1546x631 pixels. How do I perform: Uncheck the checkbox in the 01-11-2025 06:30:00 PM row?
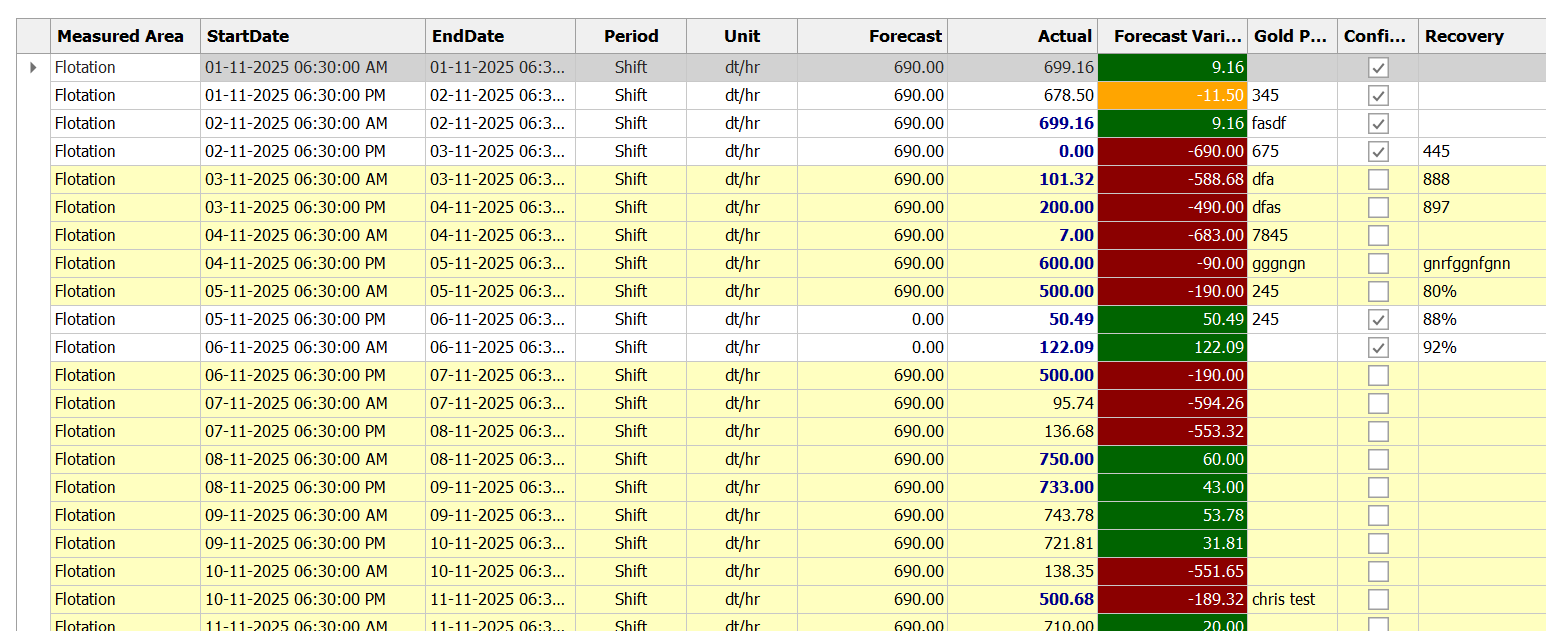pyautogui.click(x=1378, y=96)
